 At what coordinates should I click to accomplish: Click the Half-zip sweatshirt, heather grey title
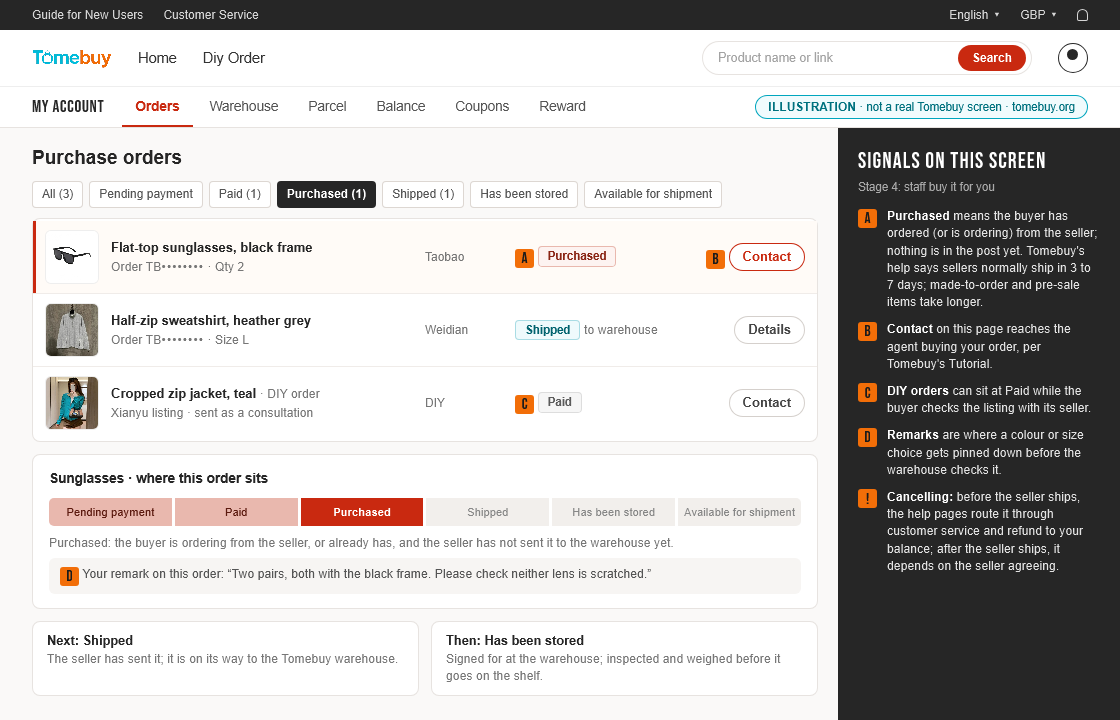coord(211,321)
